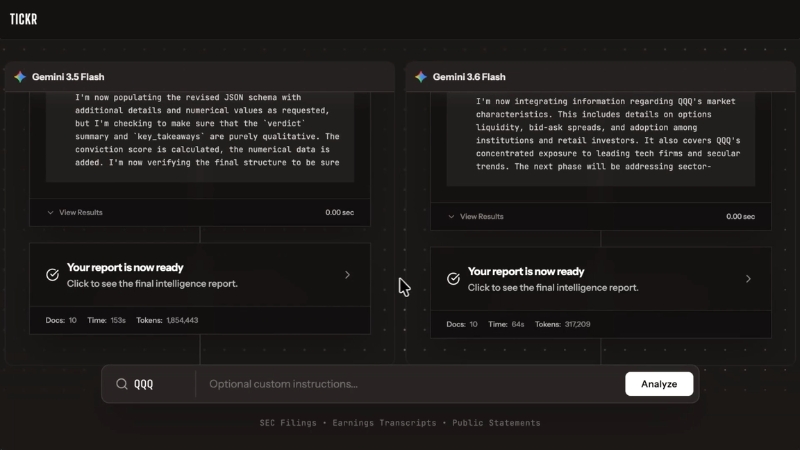Click the checkmark icon in left report card
Screen dimensions: 800x450
53,275
